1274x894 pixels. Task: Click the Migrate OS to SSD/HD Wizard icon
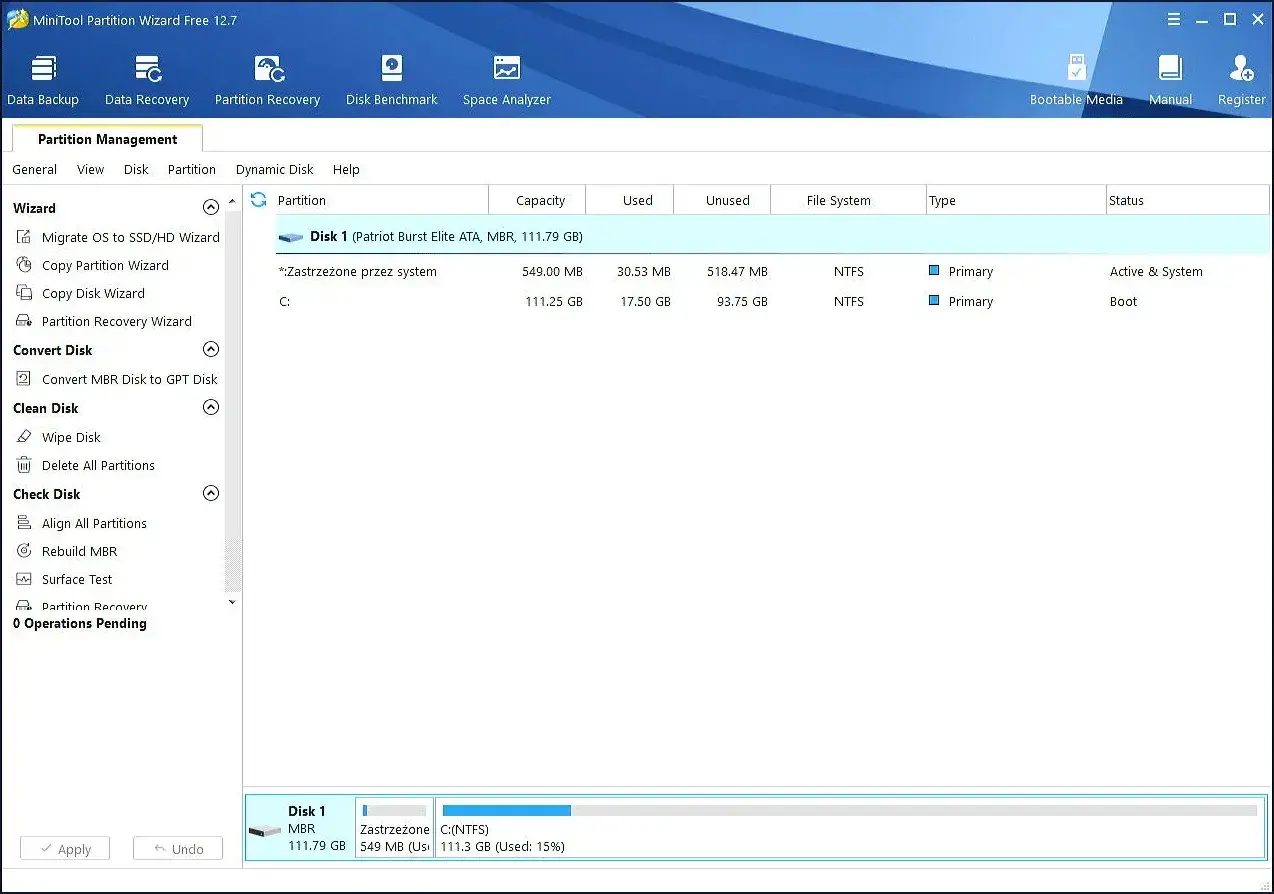pos(24,237)
